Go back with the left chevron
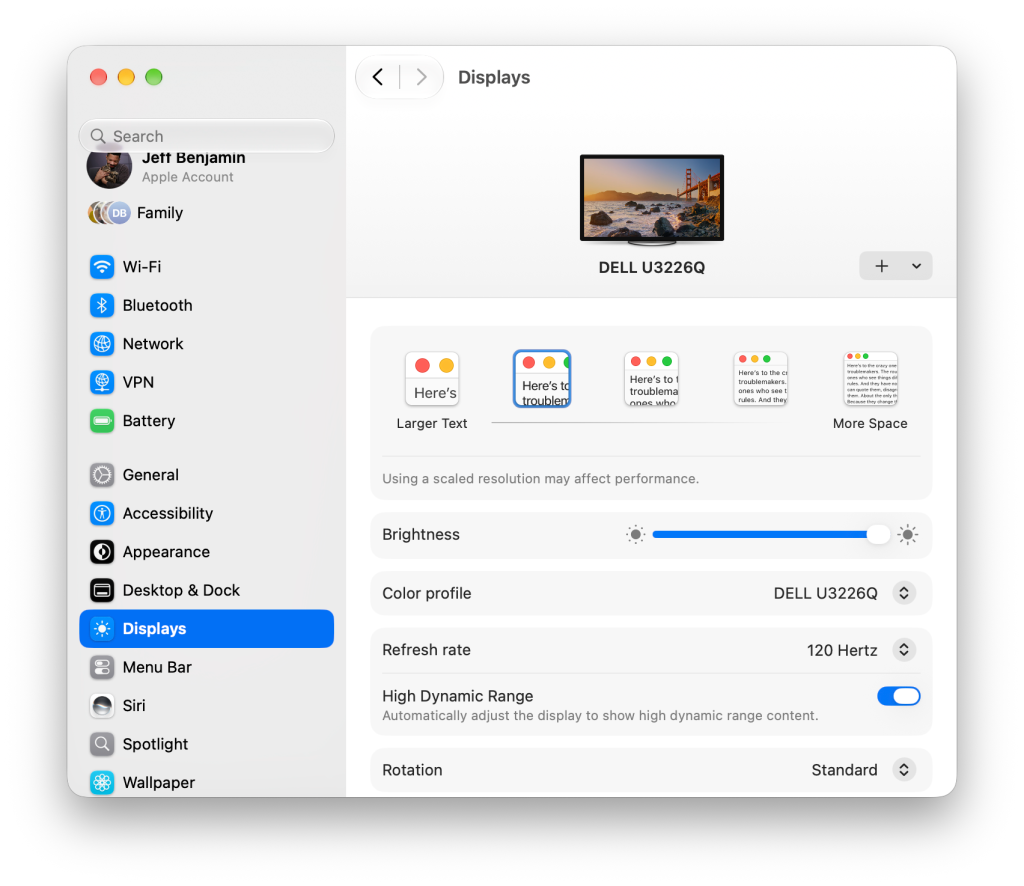Image resolution: width=1024 pixels, height=886 pixels. pos(377,77)
